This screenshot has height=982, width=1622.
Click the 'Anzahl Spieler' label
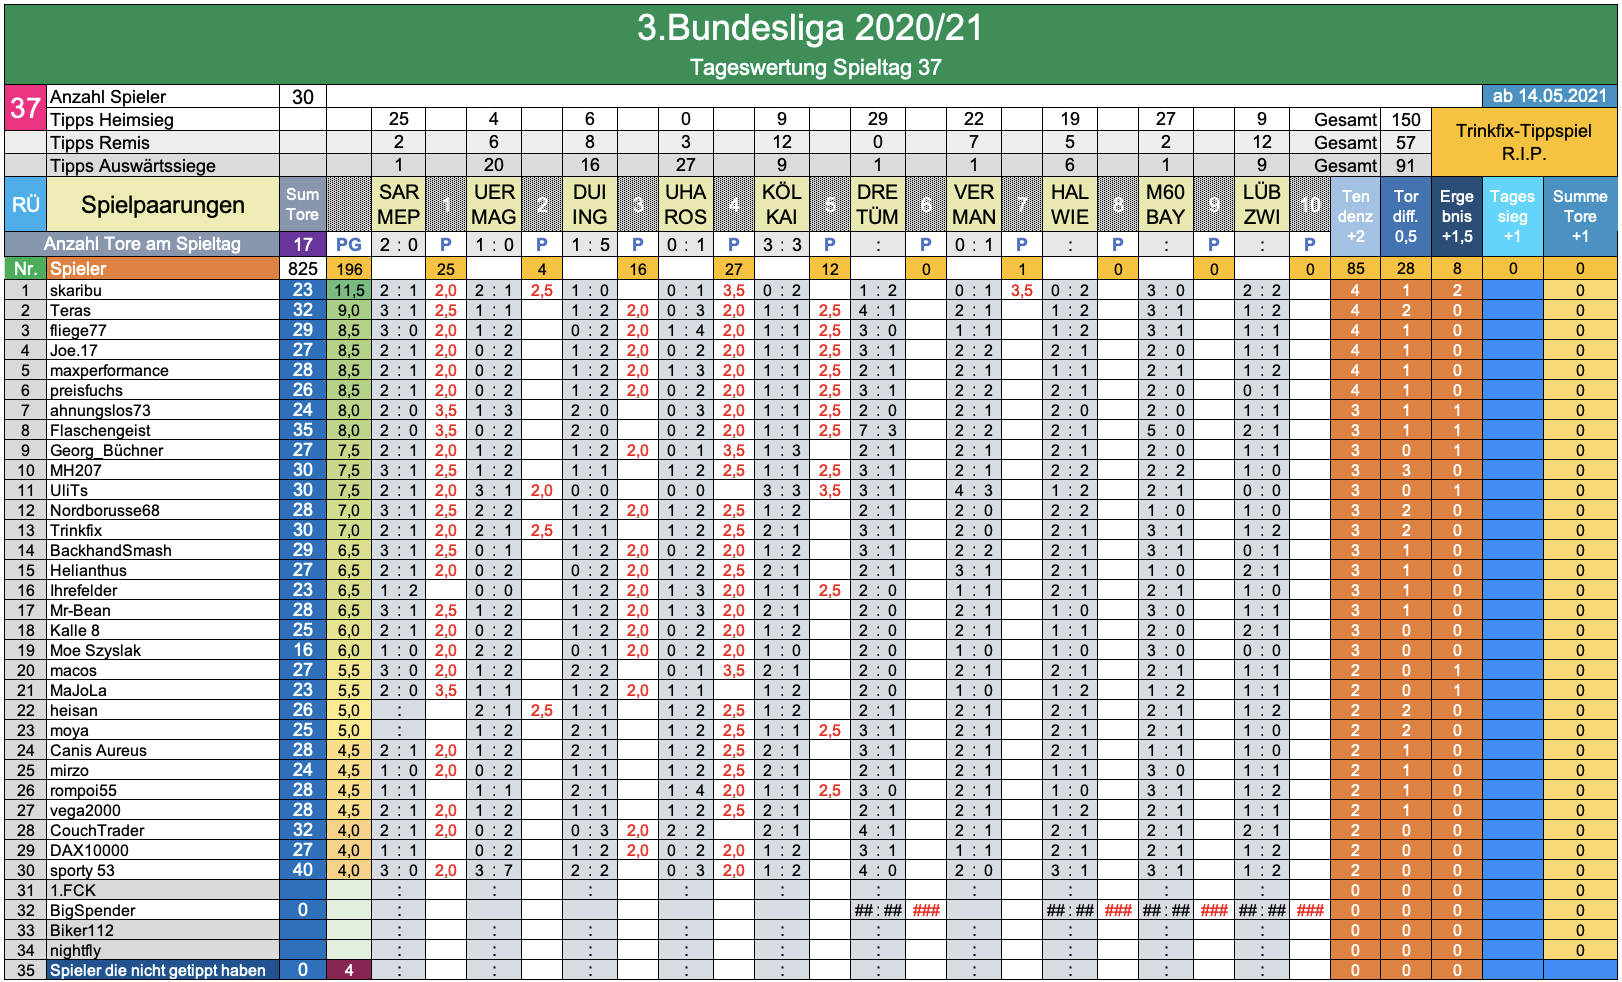coord(108,97)
